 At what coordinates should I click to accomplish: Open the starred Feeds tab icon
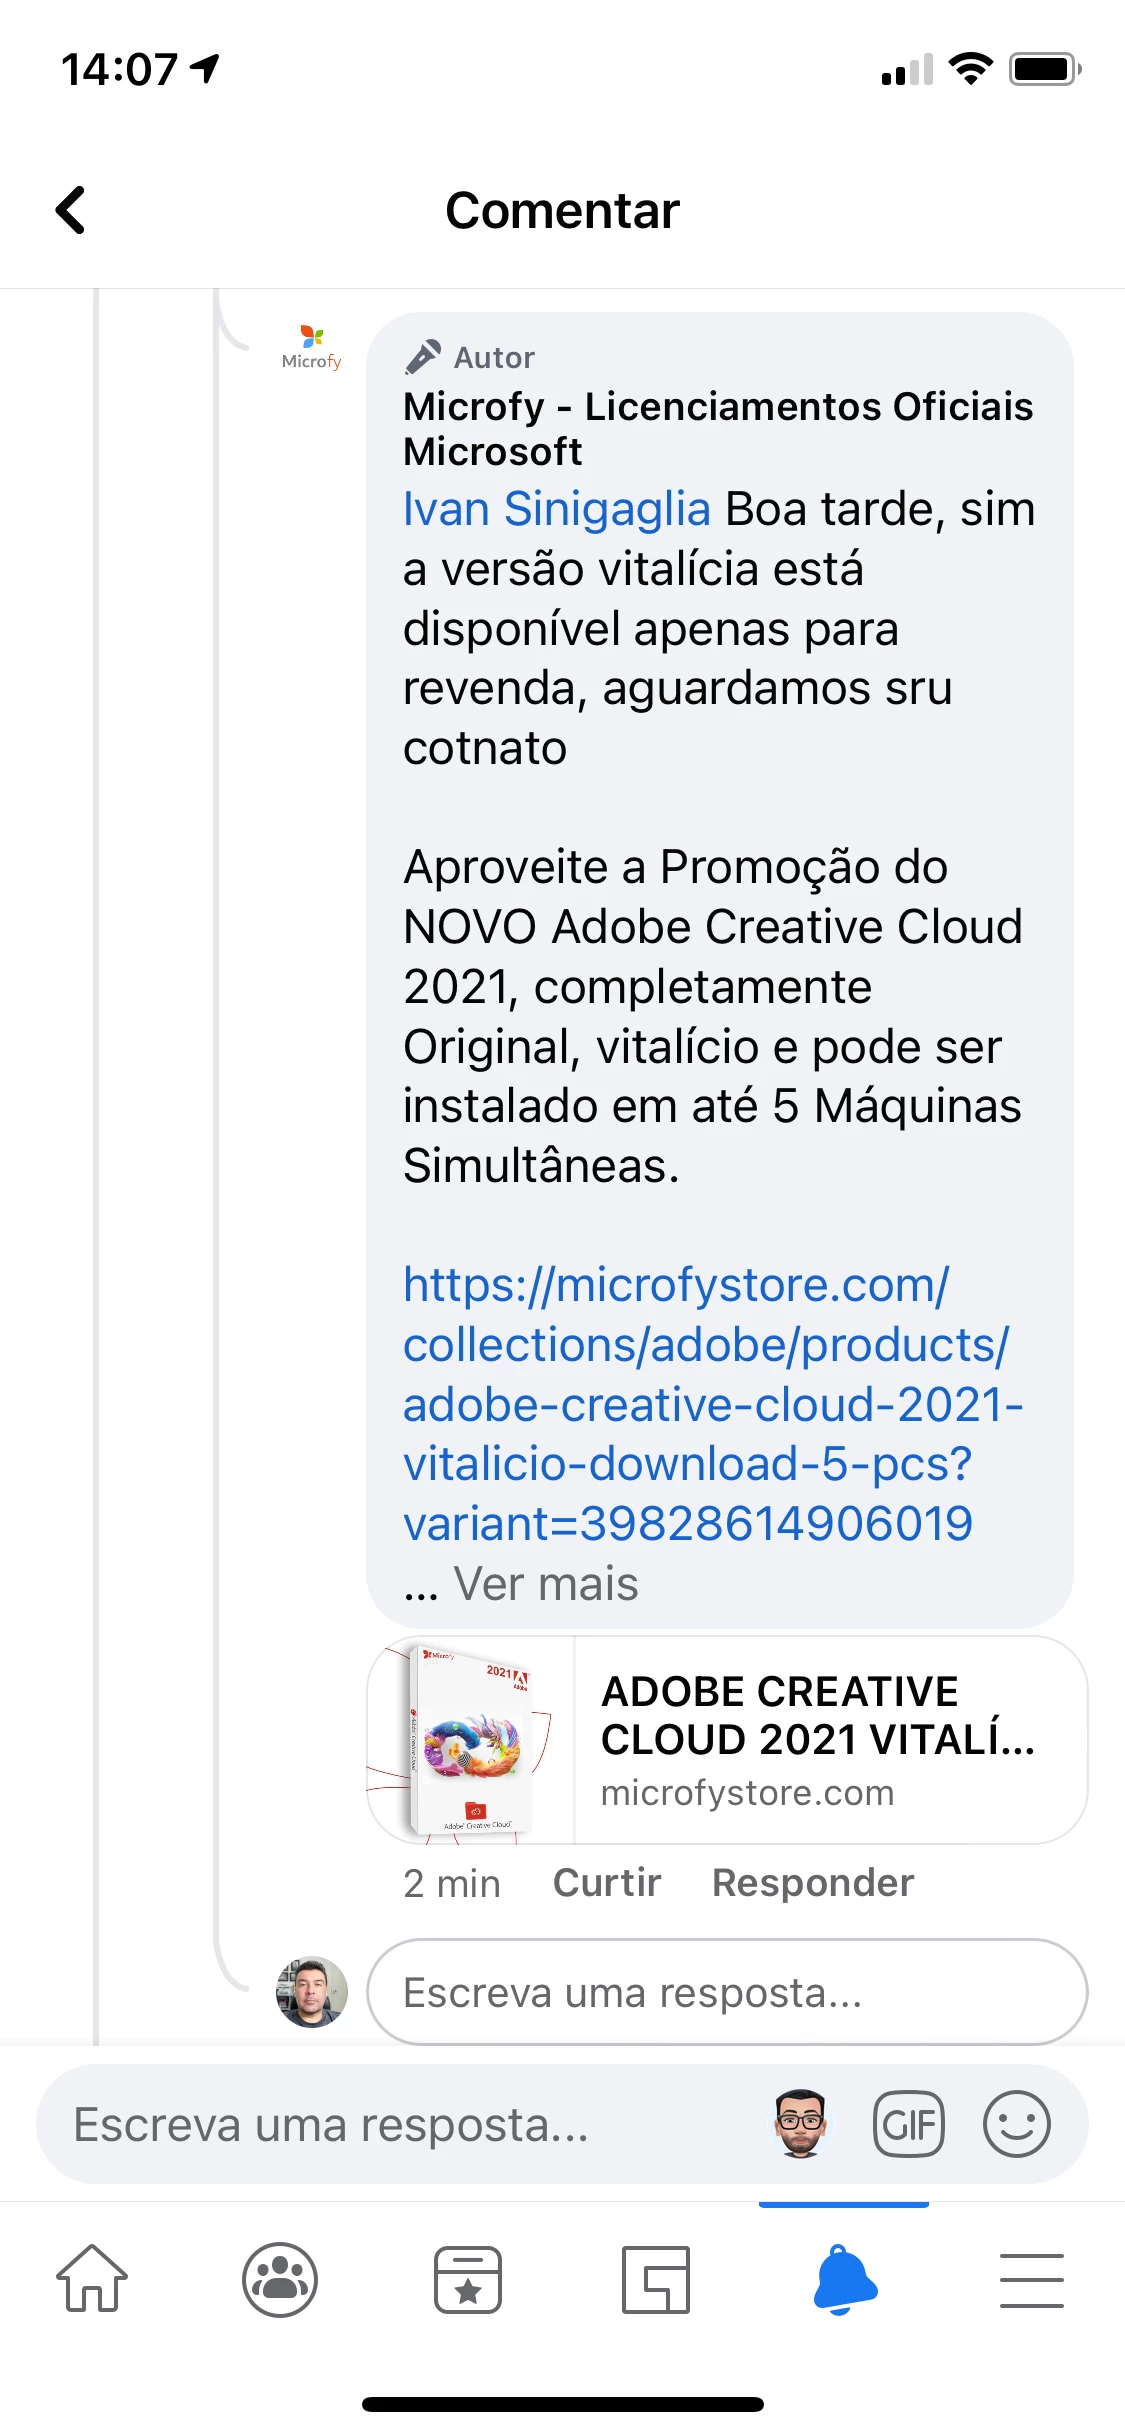pyautogui.click(x=468, y=2279)
